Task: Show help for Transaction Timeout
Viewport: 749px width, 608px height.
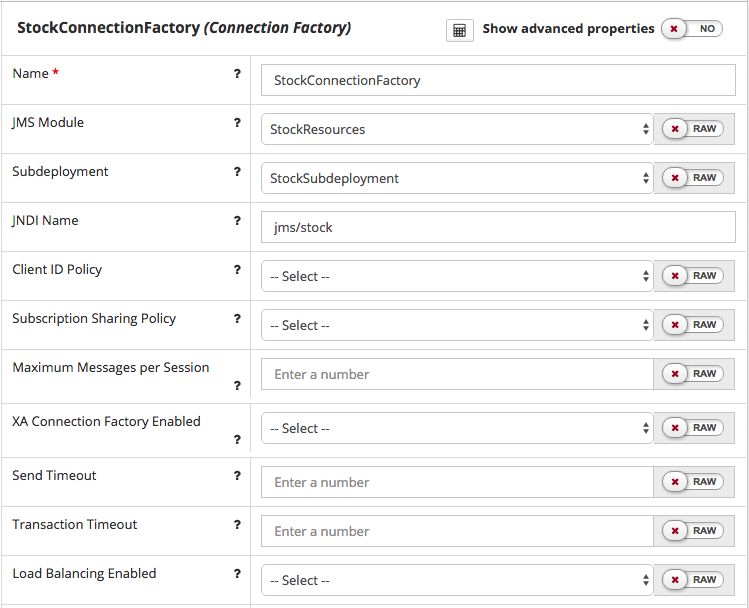Action: coord(237,525)
